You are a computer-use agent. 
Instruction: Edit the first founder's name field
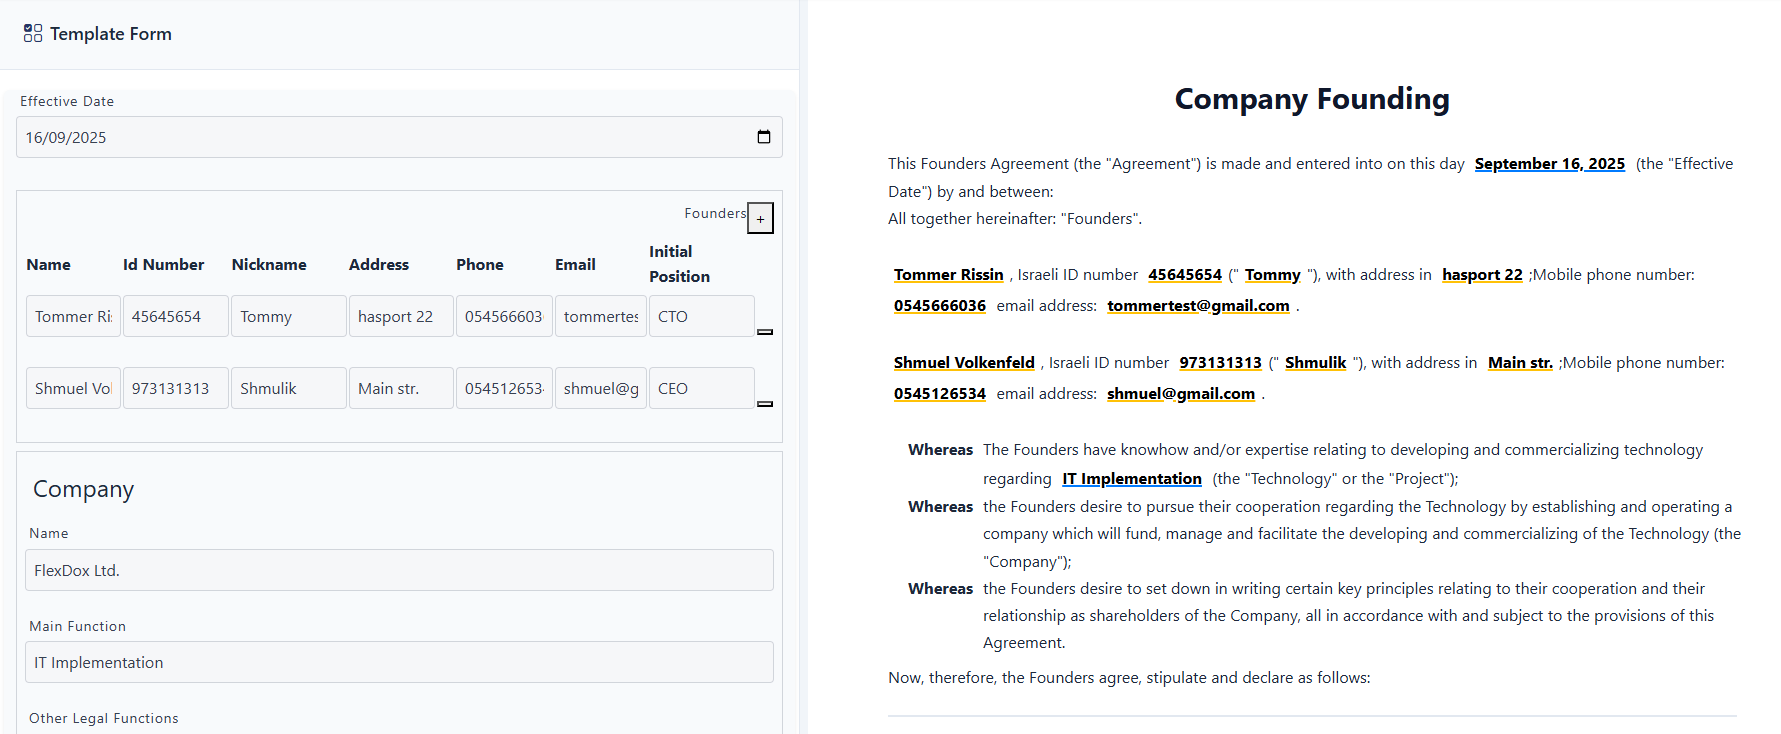(73, 316)
